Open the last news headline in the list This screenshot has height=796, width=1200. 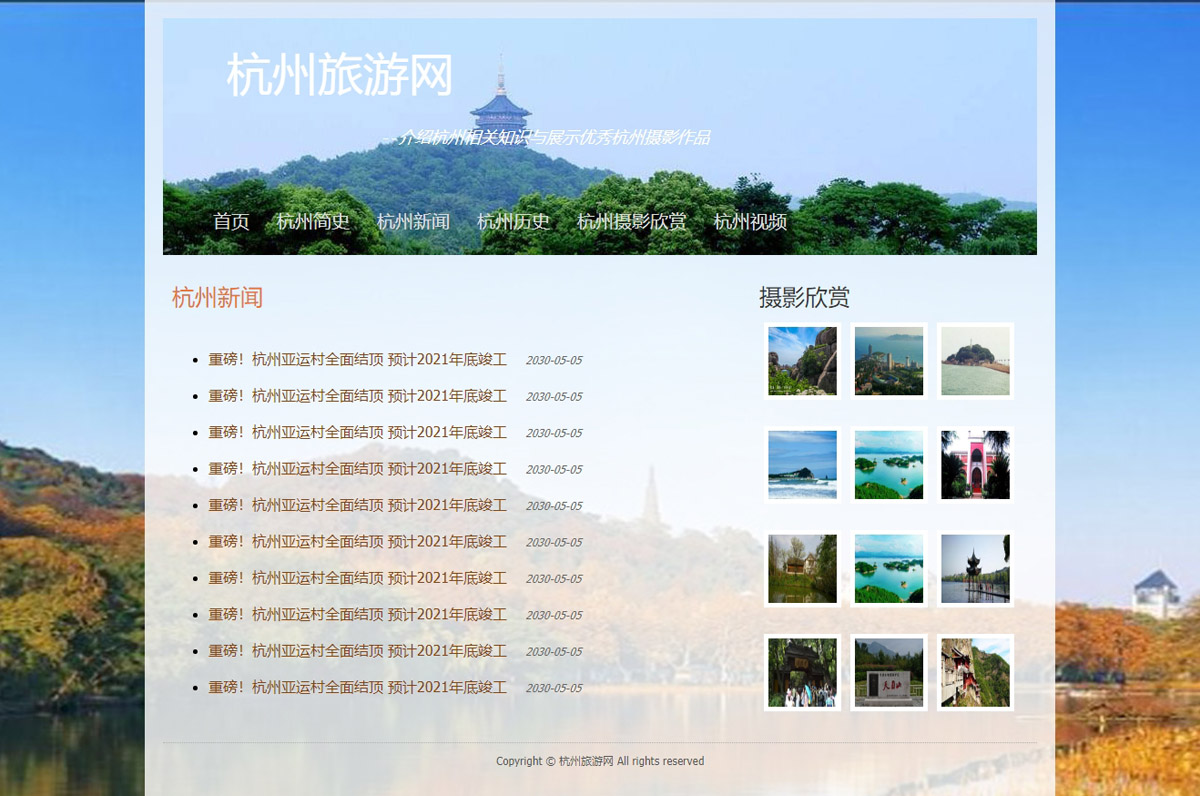click(x=357, y=687)
